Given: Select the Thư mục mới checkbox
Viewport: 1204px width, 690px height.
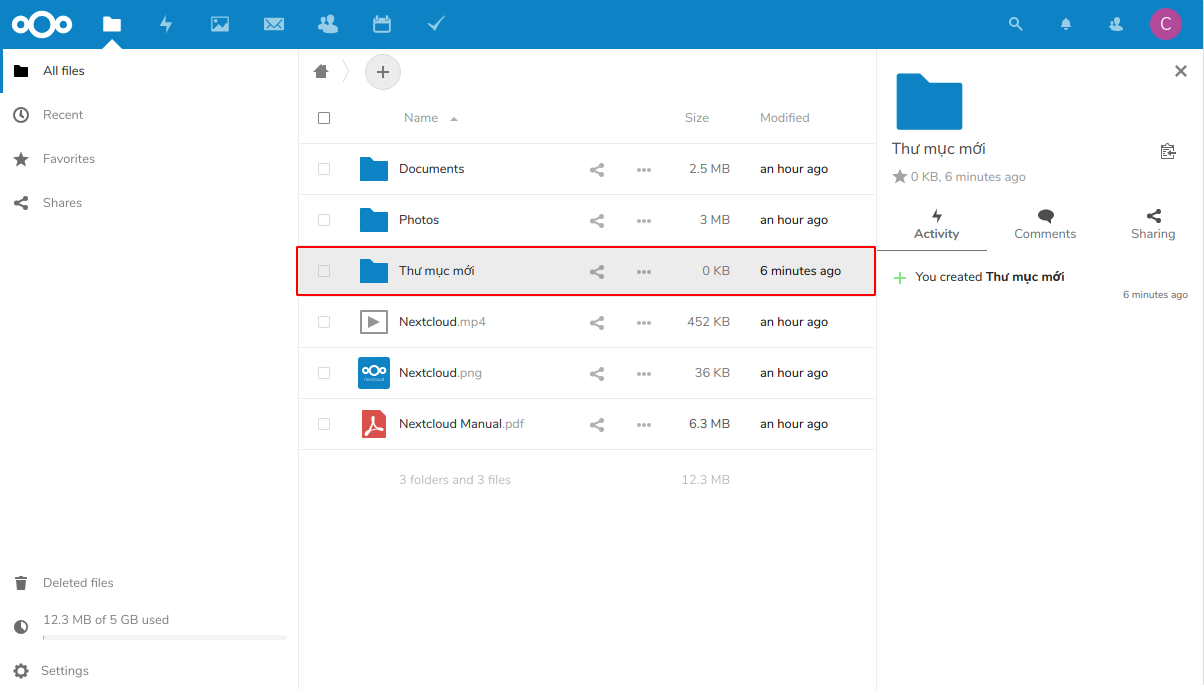Looking at the screenshot, I should tap(324, 271).
